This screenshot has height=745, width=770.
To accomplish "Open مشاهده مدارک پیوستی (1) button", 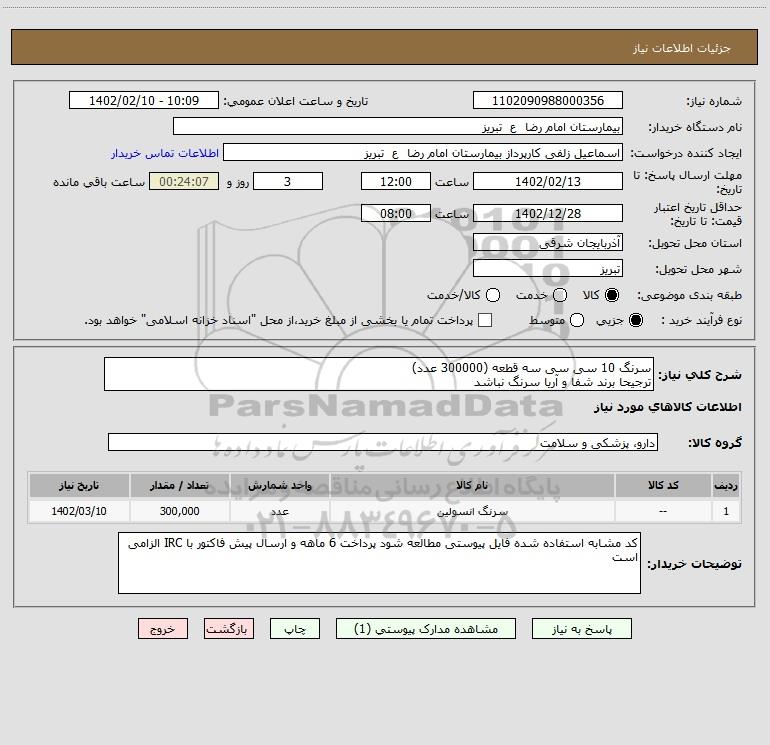I will (426, 629).
